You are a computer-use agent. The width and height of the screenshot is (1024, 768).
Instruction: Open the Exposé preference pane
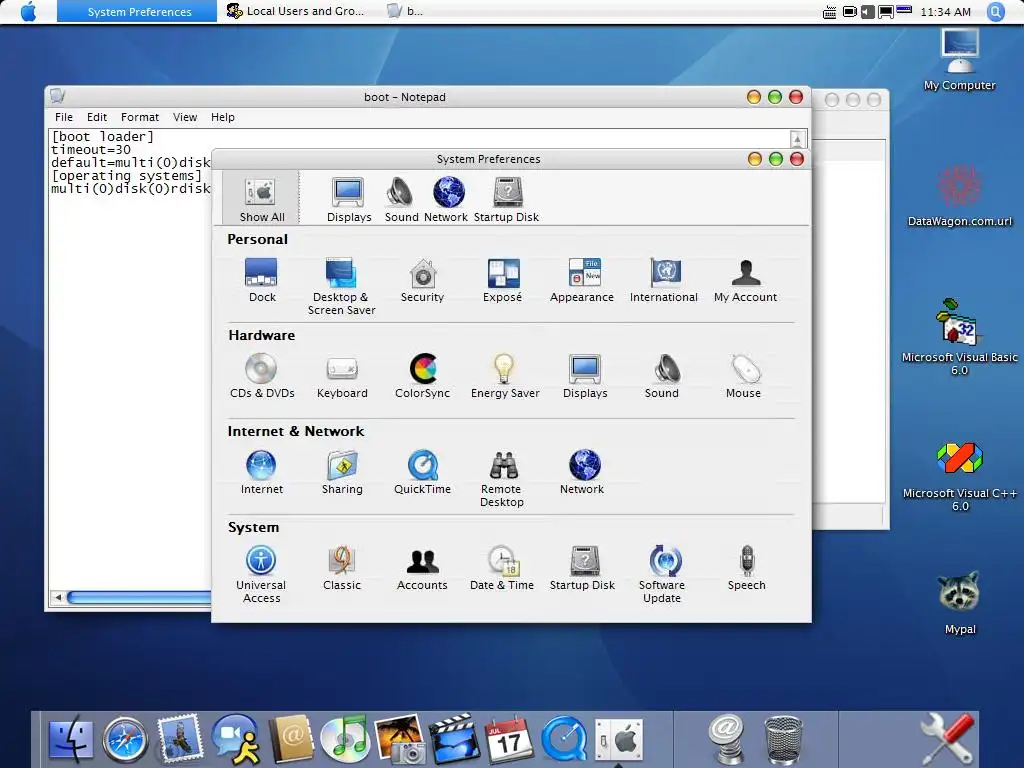[503, 281]
